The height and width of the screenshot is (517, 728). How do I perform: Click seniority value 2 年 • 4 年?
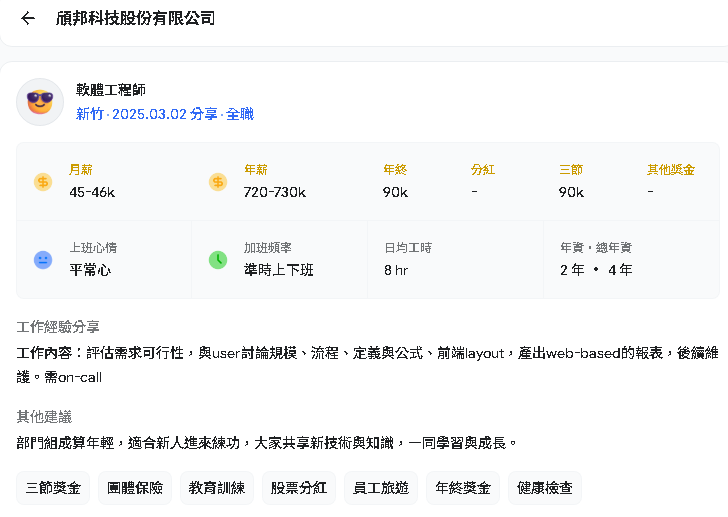[596, 270]
